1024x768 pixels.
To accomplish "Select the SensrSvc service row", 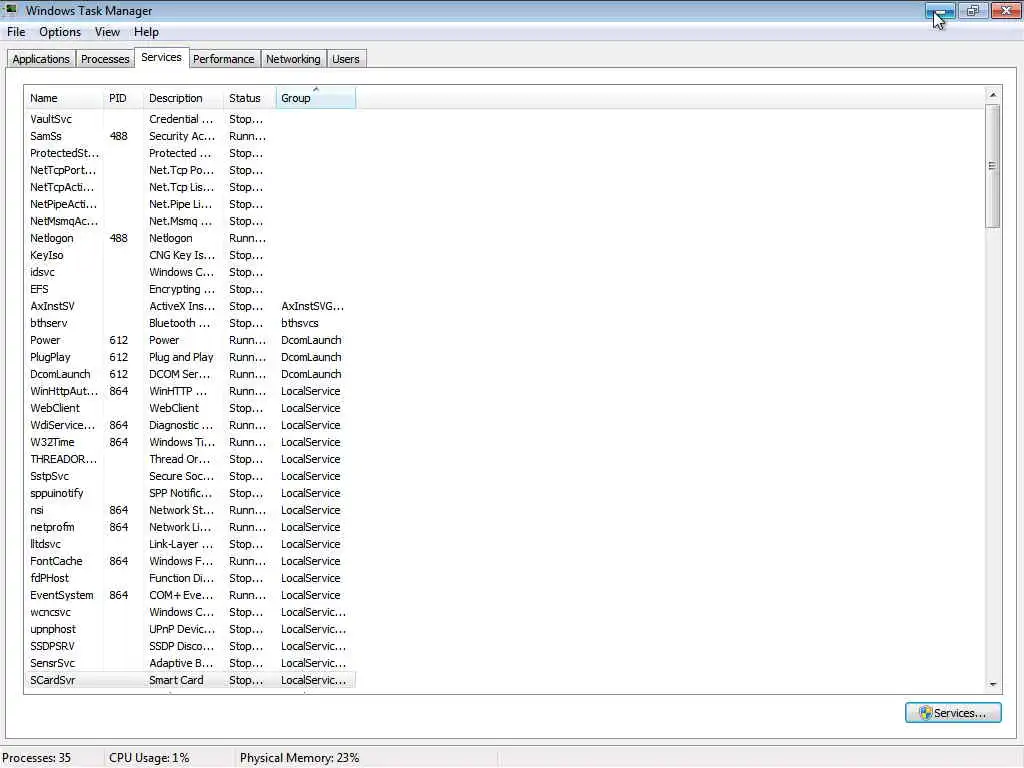I will [190, 662].
